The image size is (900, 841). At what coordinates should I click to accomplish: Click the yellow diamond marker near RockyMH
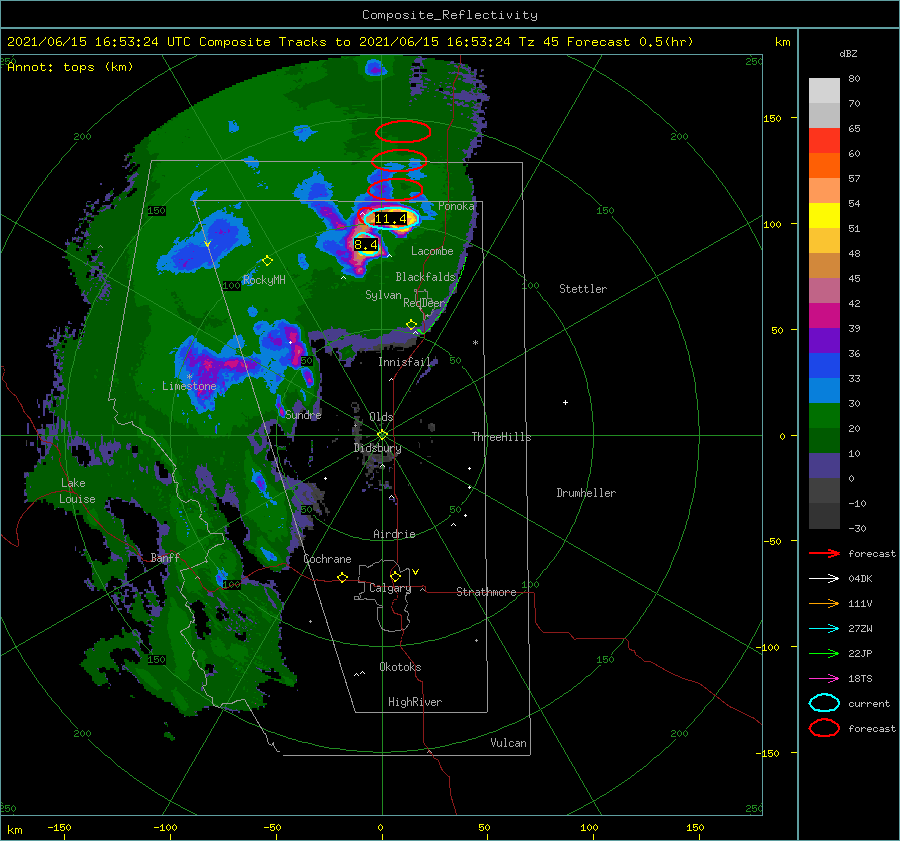click(x=267, y=261)
